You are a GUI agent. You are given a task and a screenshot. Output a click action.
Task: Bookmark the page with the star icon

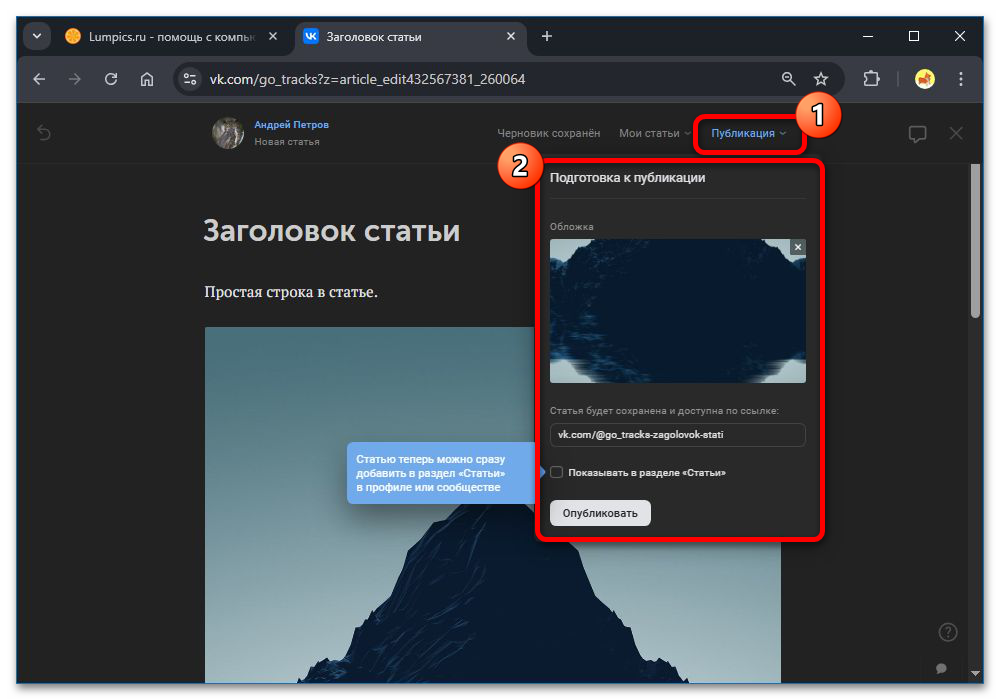821,78
